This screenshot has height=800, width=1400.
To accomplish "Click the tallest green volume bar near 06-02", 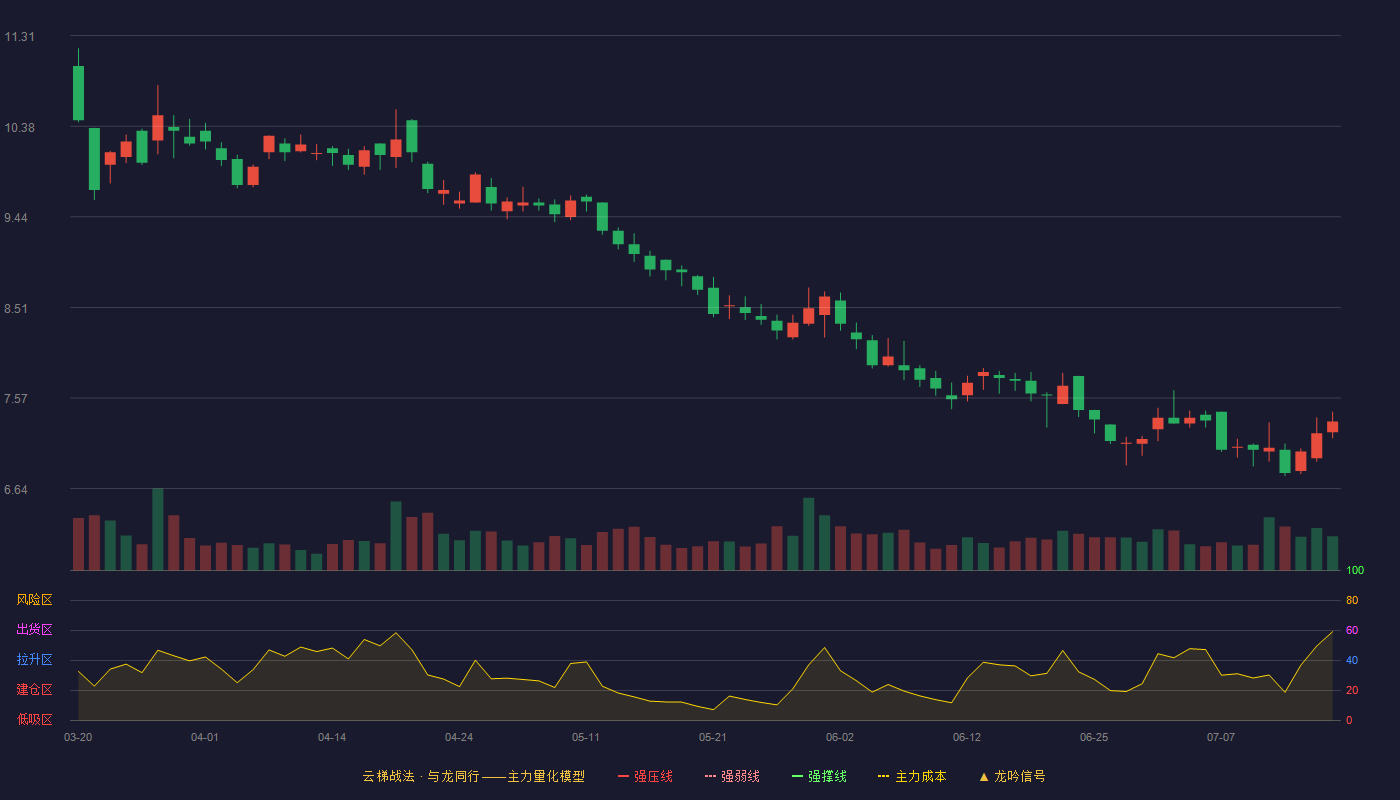I will [x=808, y=534].
